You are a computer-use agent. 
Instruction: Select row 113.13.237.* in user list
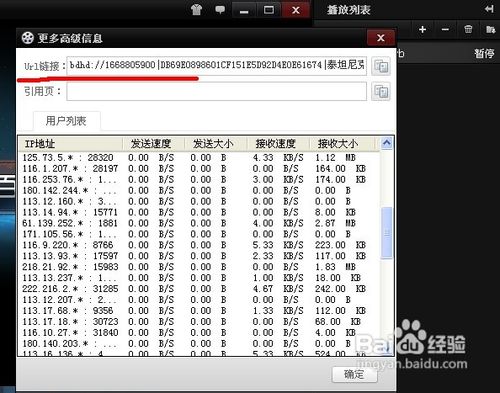click(x=199, y=278)
